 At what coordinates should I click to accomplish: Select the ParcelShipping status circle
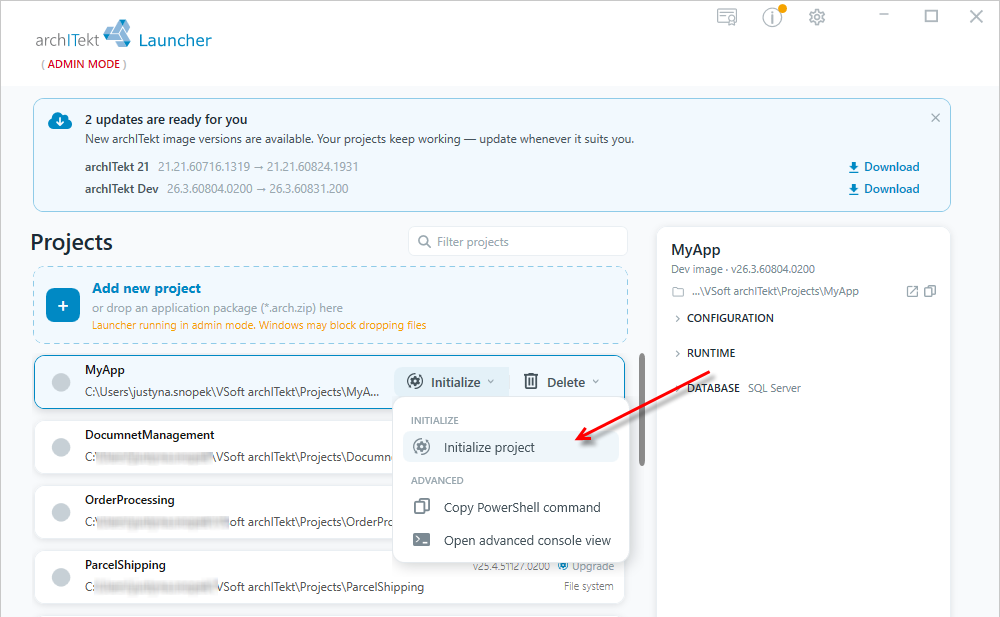coord(61,577)
